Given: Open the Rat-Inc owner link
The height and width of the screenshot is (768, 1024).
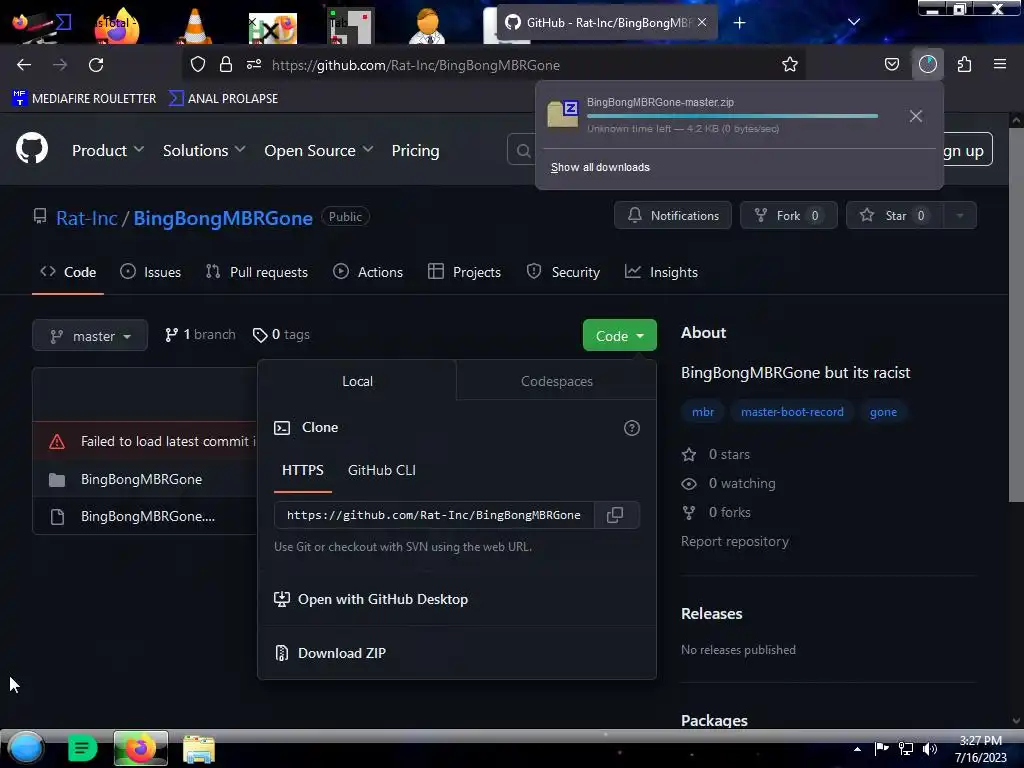Looking at the screenshot, I should (87, 217).
